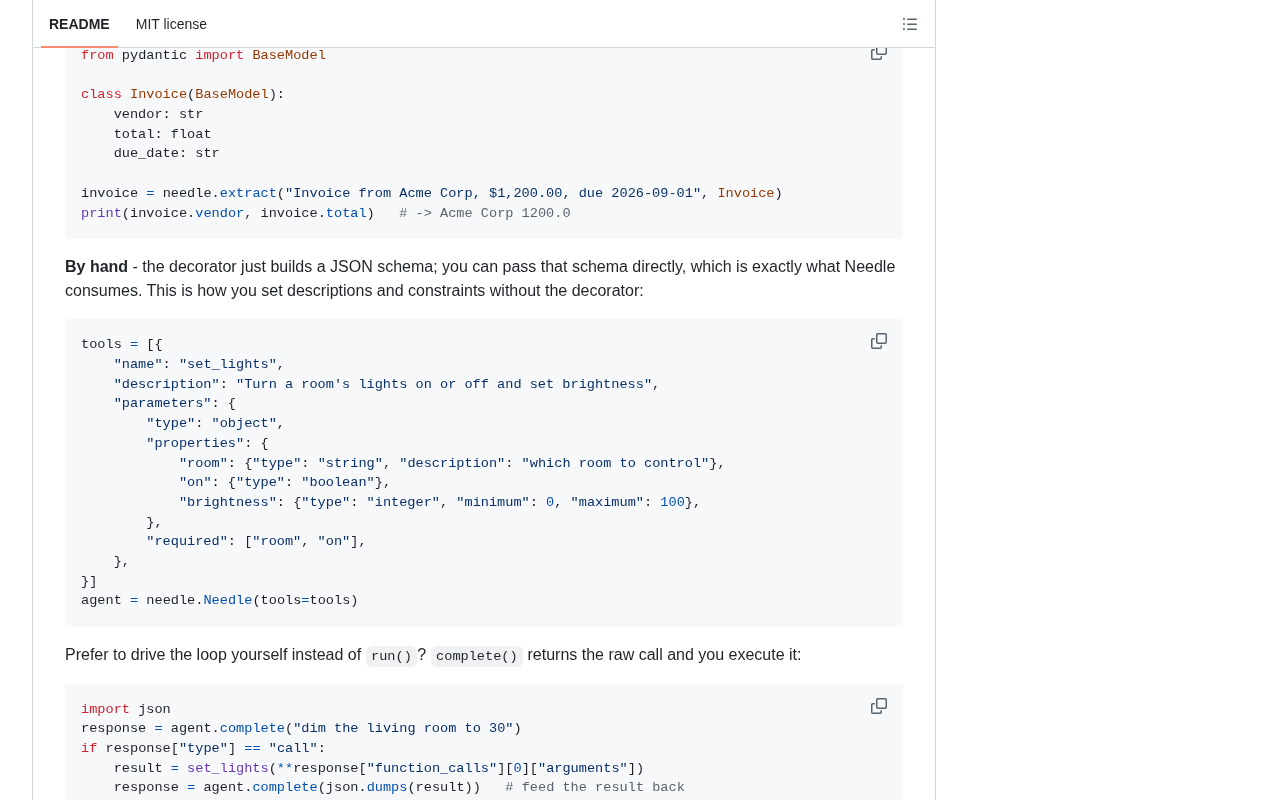Switch to the README tab
The image size is (1280, 800).
79,24
